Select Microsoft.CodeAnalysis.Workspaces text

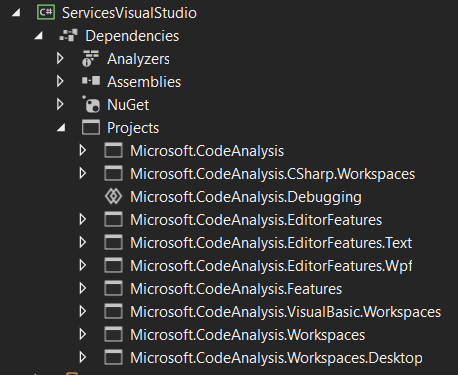pos(248,335)
